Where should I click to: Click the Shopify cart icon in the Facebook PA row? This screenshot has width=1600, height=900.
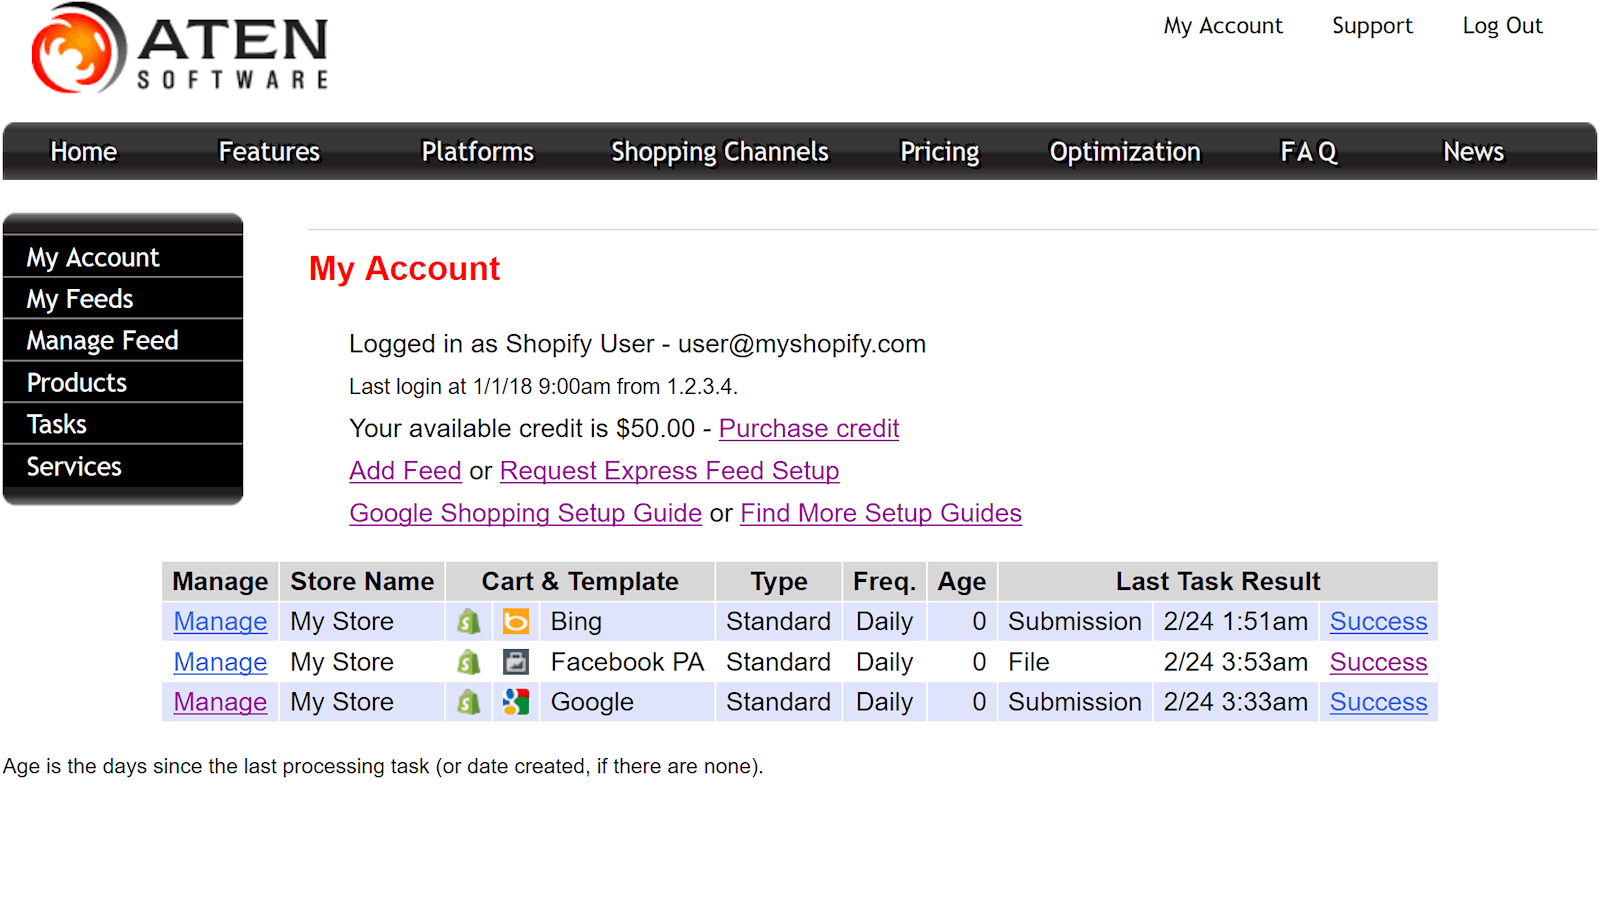467,661
